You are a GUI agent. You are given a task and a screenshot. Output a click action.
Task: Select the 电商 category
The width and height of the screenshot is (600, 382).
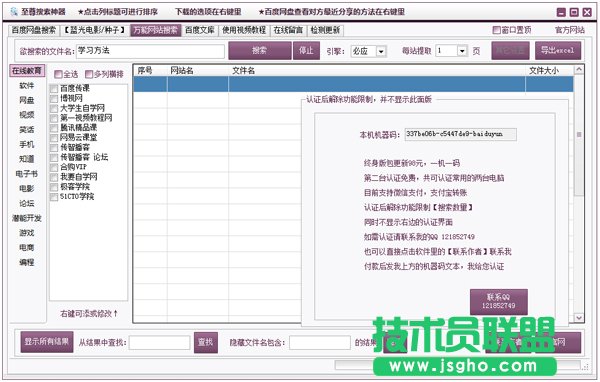click(x=27, y=248)
